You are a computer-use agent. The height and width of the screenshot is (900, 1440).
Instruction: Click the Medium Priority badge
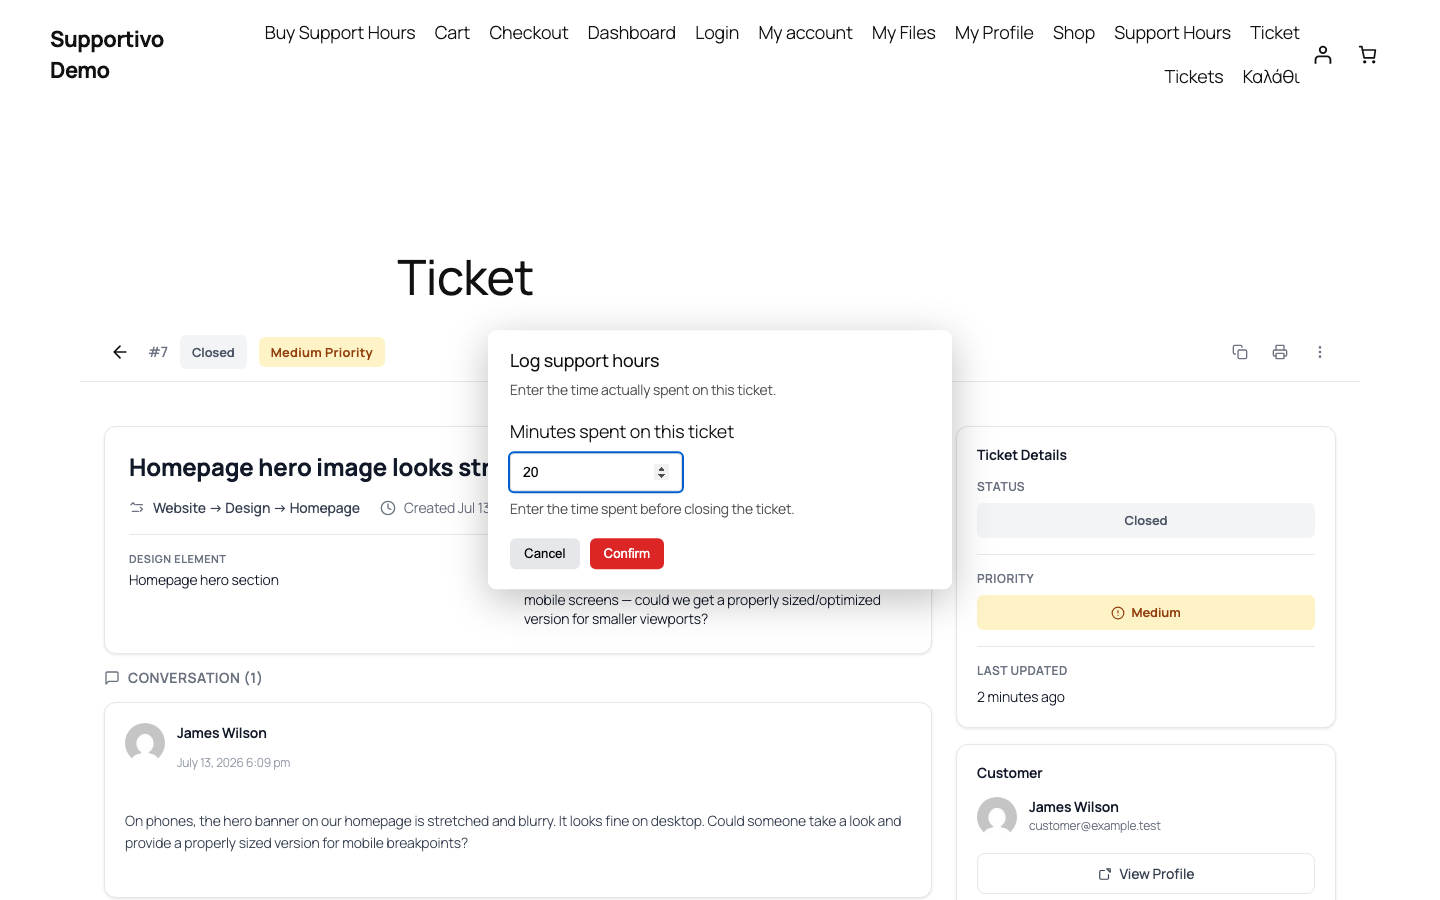(322, 352)
